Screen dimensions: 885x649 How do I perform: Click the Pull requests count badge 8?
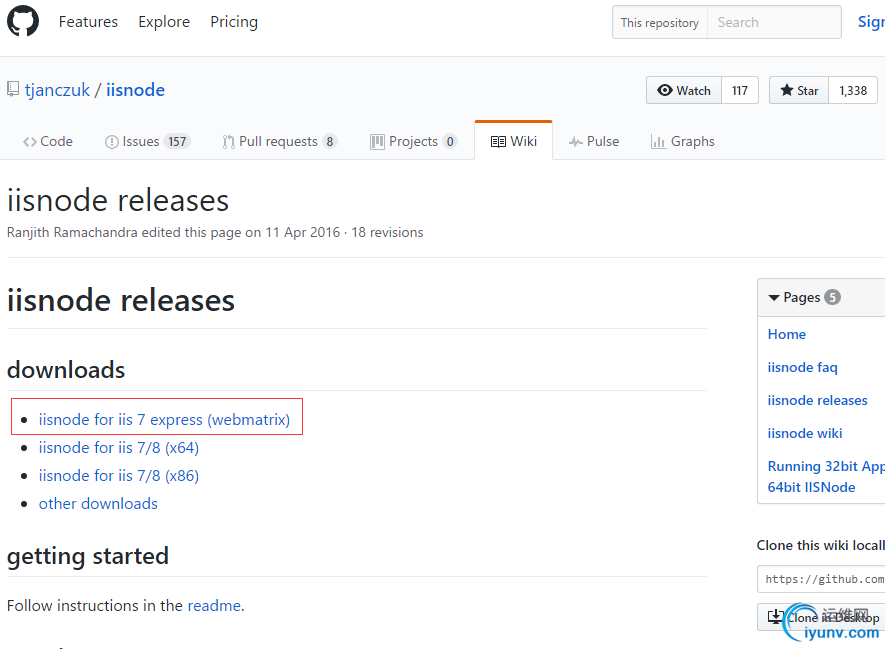click(330, 142)
